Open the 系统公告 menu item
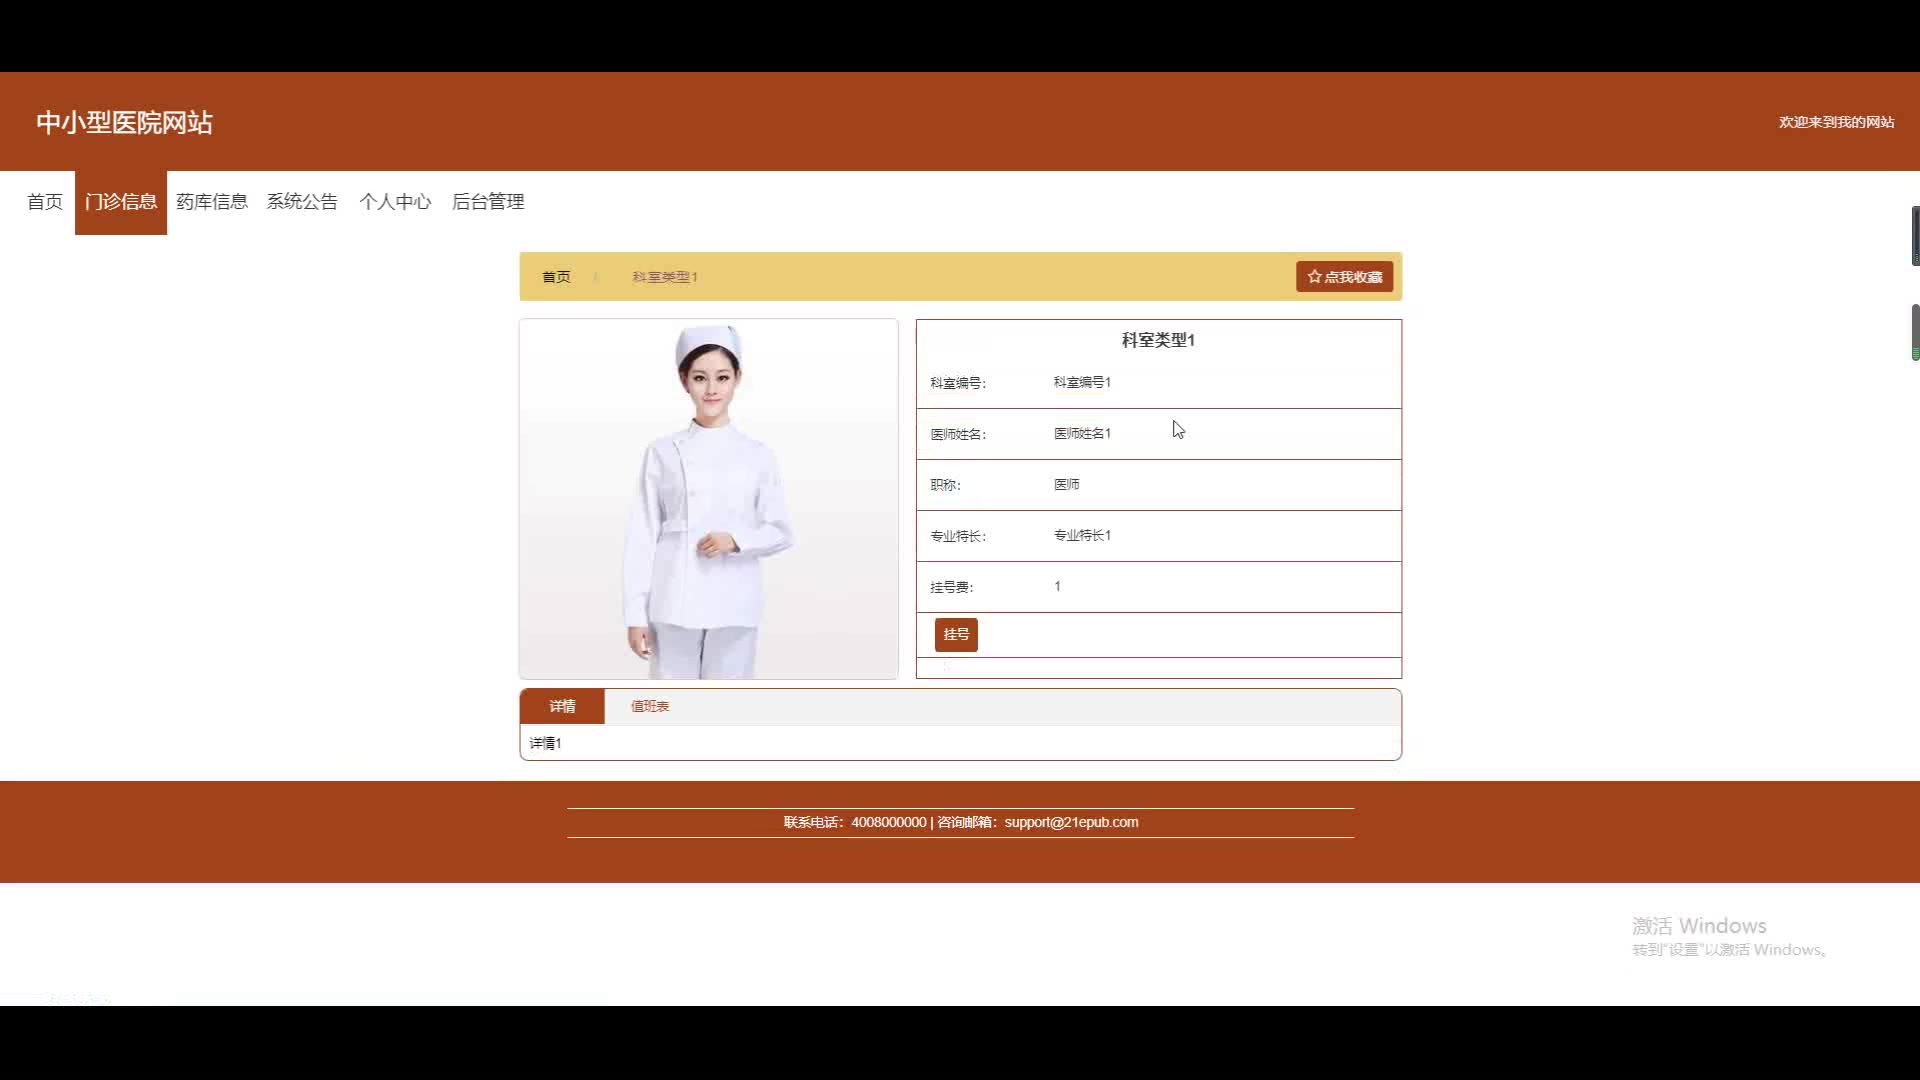The height and width of the screenshot is (1080, 1920). [x=302, y=202]
